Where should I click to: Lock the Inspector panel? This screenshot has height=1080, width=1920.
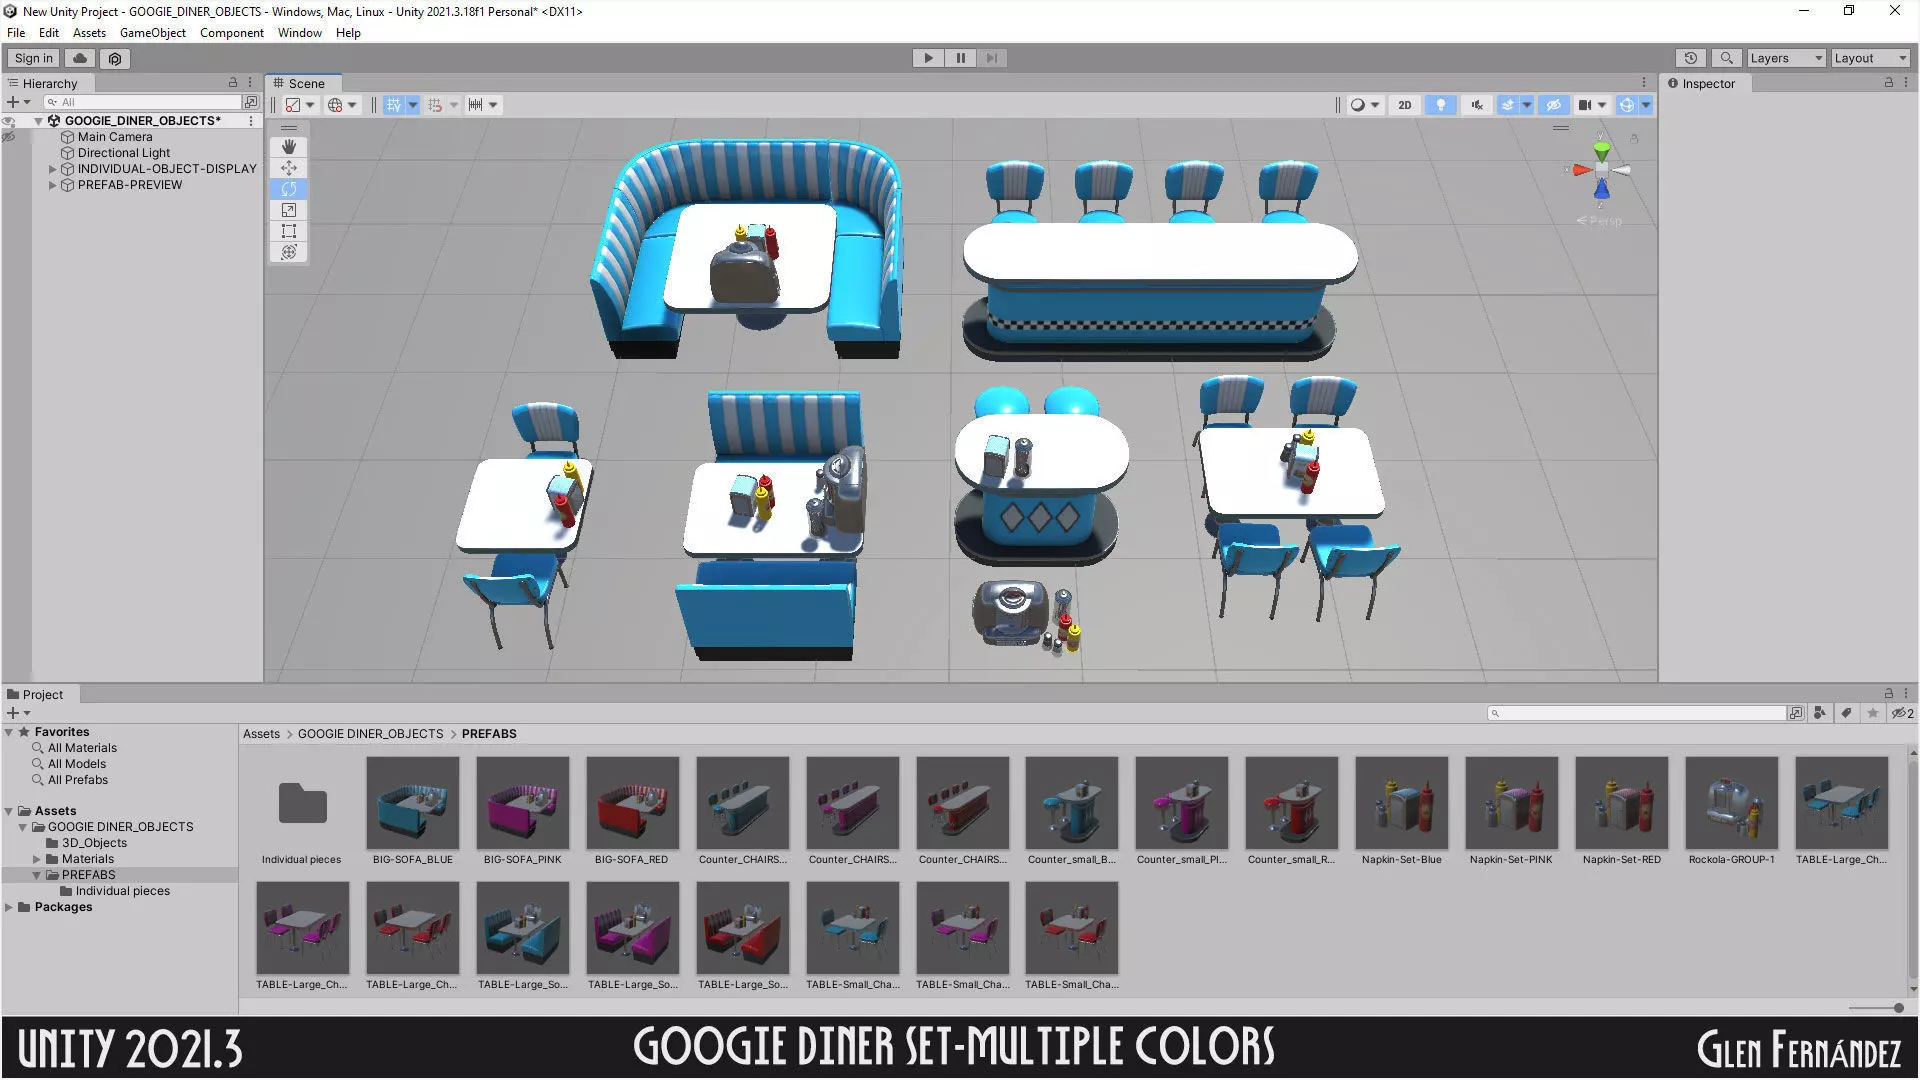click(1889, 83)
